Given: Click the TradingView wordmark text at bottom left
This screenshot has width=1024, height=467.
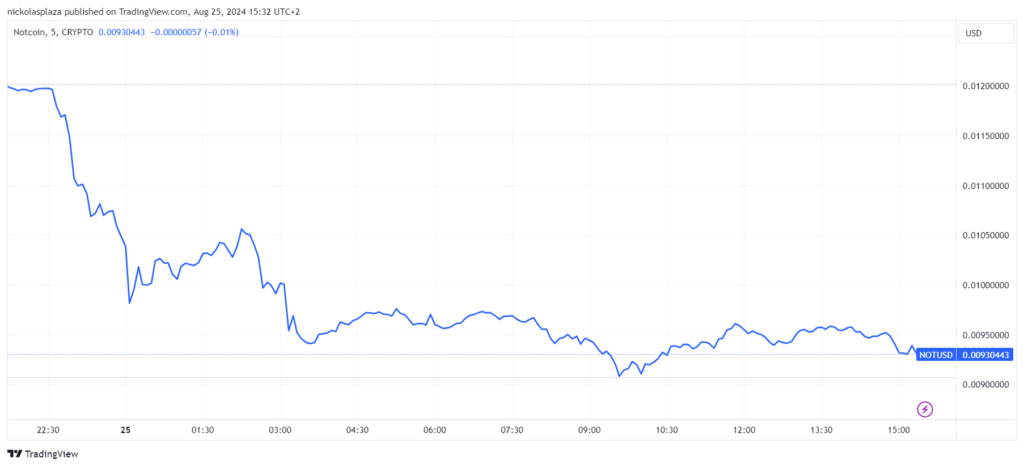Looking at the screenshot, I should point(52,454).
